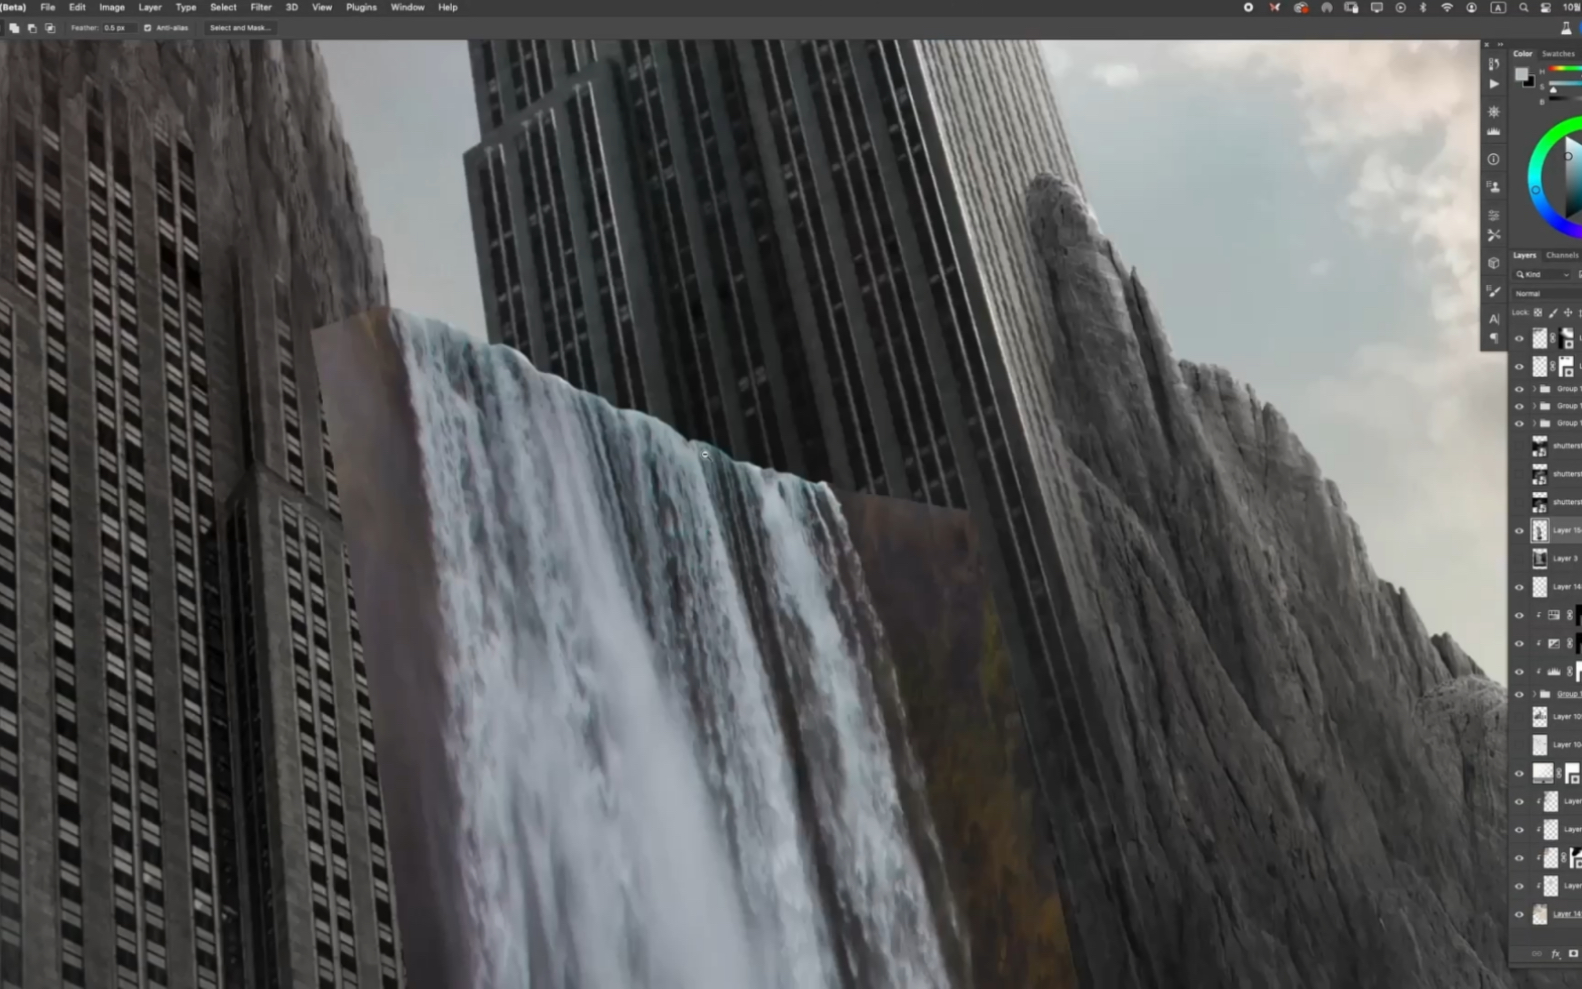This screenshot has width=1582, height=989.
Task: Hide the underlined Group folder's eye
Action: (1519, 694)
